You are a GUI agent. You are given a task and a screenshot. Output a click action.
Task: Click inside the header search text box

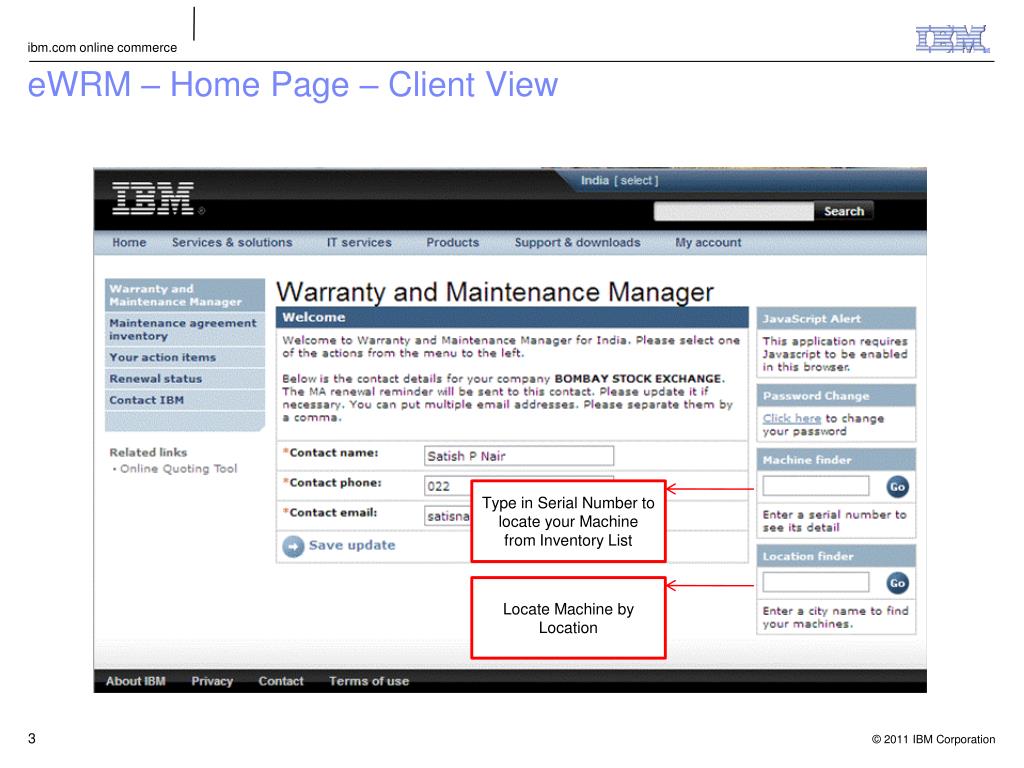tap(734, 211)
